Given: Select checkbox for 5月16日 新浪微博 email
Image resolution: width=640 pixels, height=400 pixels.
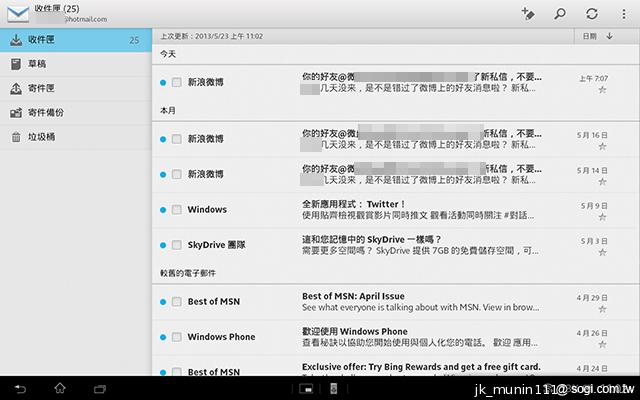Looking at the screenshot, I should point(176,139).
